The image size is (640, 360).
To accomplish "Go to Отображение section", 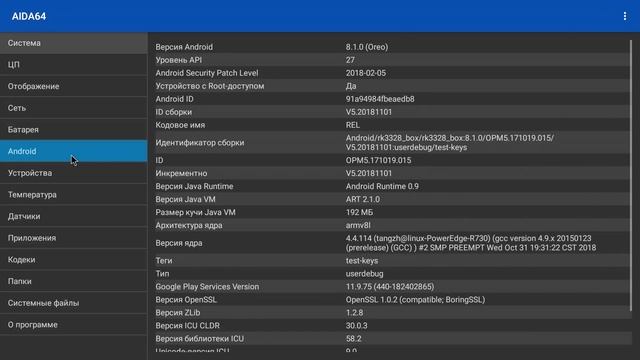I will coord(73,86).
